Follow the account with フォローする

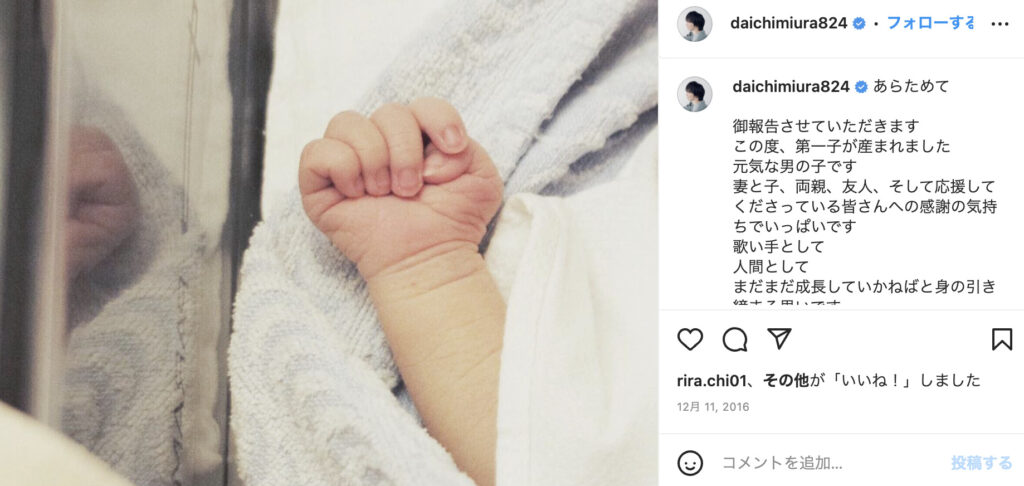(931, 24)
